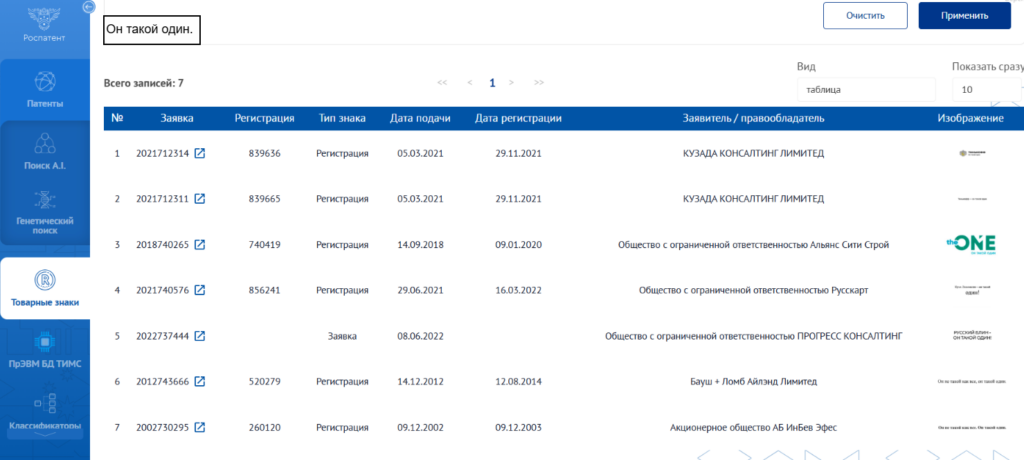The width and height of the screenshot is (1024, 460).
Task: Open the ONE trademark image thumbnail
Action: pyautogui.click(x=969, y=245)
